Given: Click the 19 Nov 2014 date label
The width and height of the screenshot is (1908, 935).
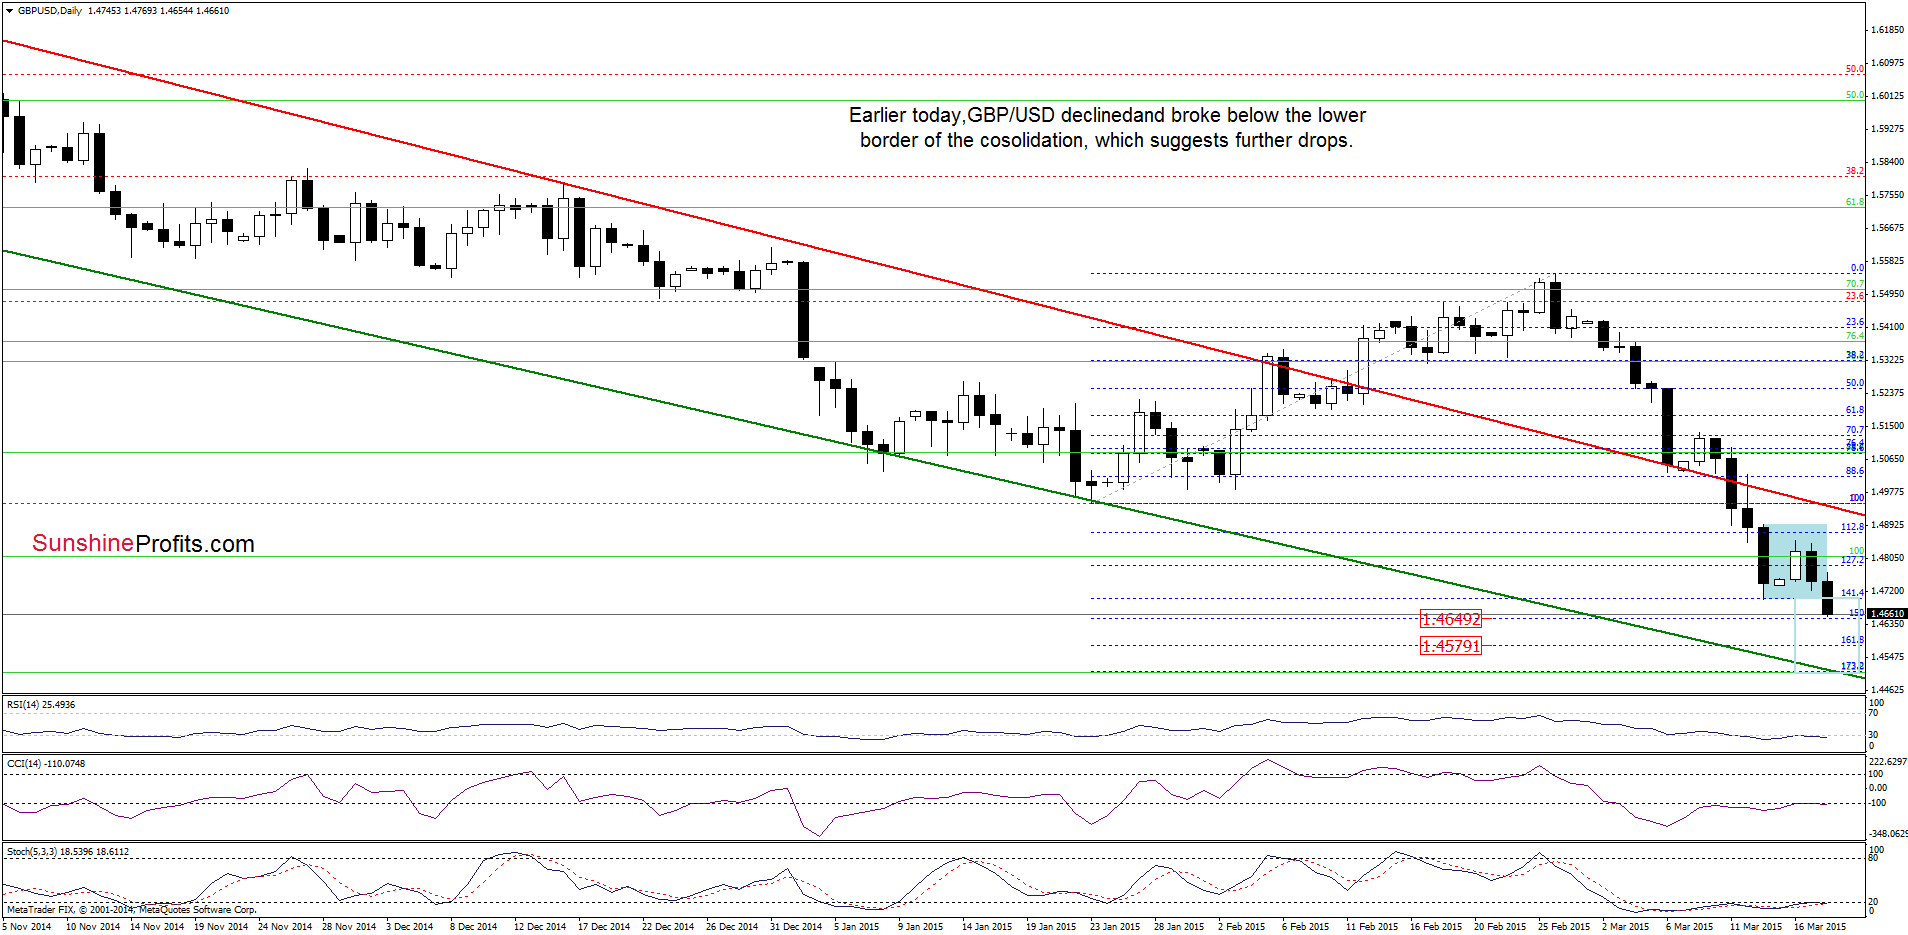Looking at the screenshot, I should tap(221, 927).
